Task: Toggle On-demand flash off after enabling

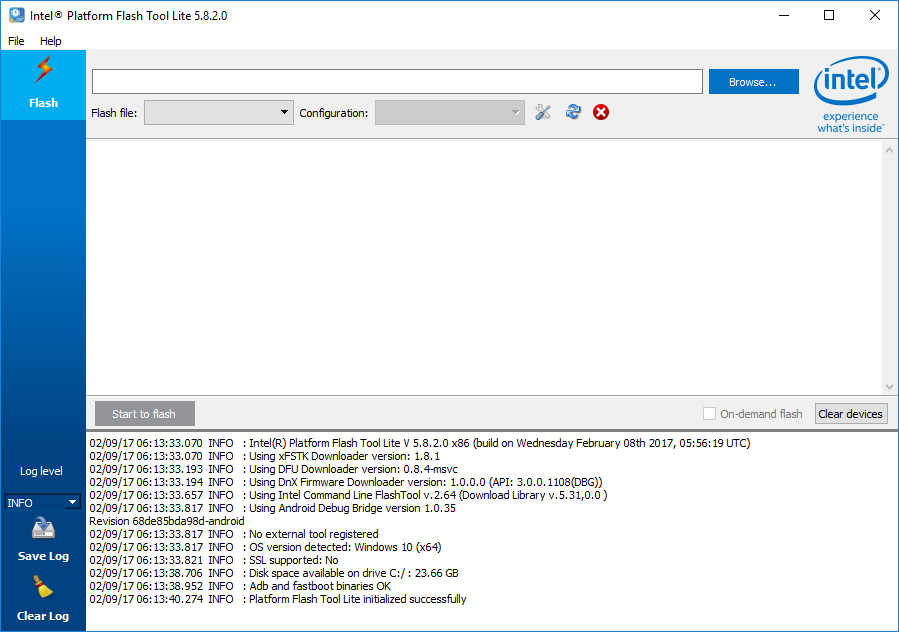Action: (x=709, y=414)
